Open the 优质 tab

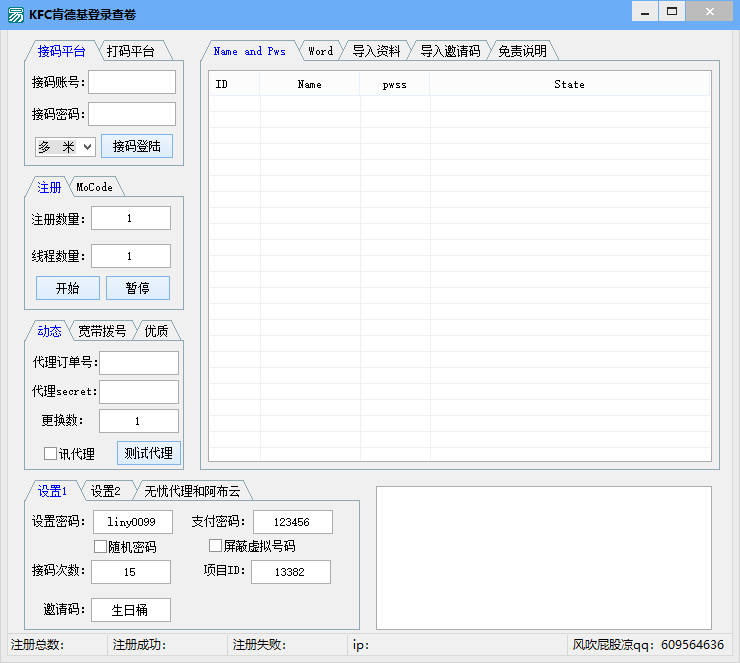pos(156,331)
